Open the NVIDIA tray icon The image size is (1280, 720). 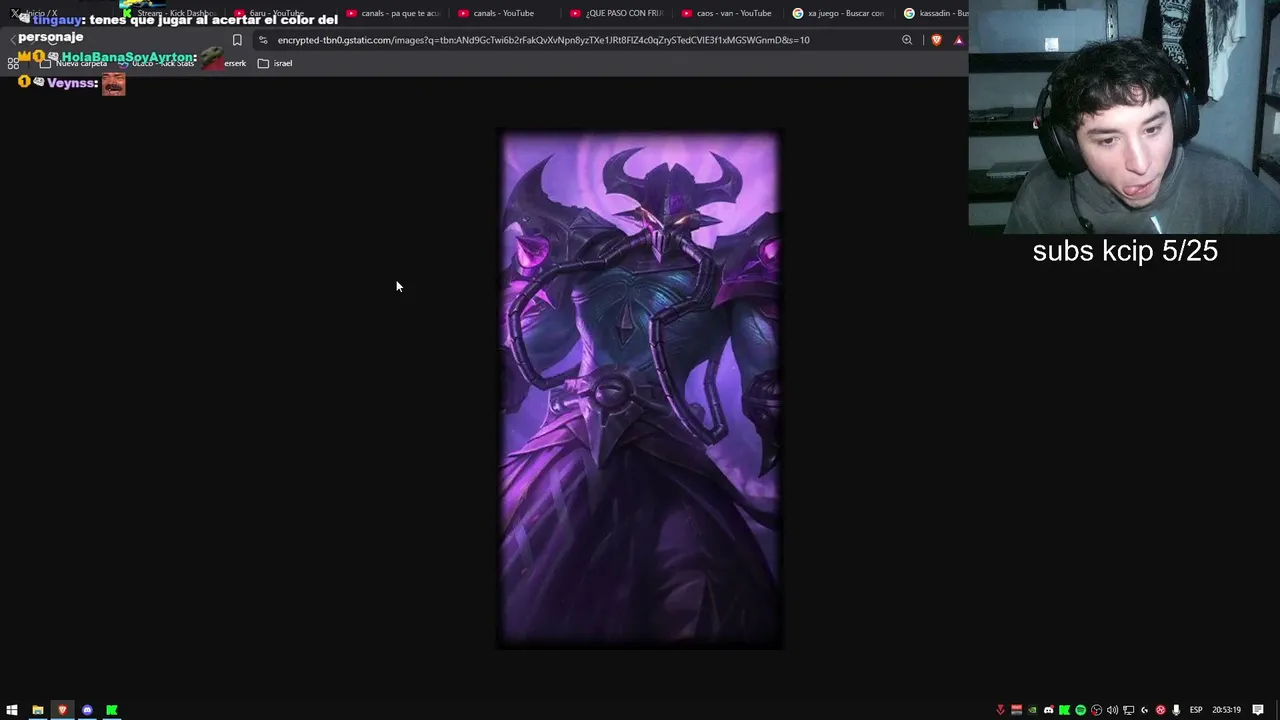pos(1032,710)
